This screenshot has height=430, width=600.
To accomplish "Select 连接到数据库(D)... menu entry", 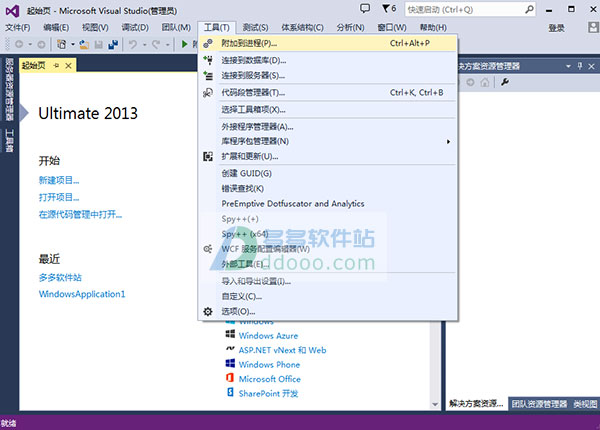I will (x=328, y=60).
